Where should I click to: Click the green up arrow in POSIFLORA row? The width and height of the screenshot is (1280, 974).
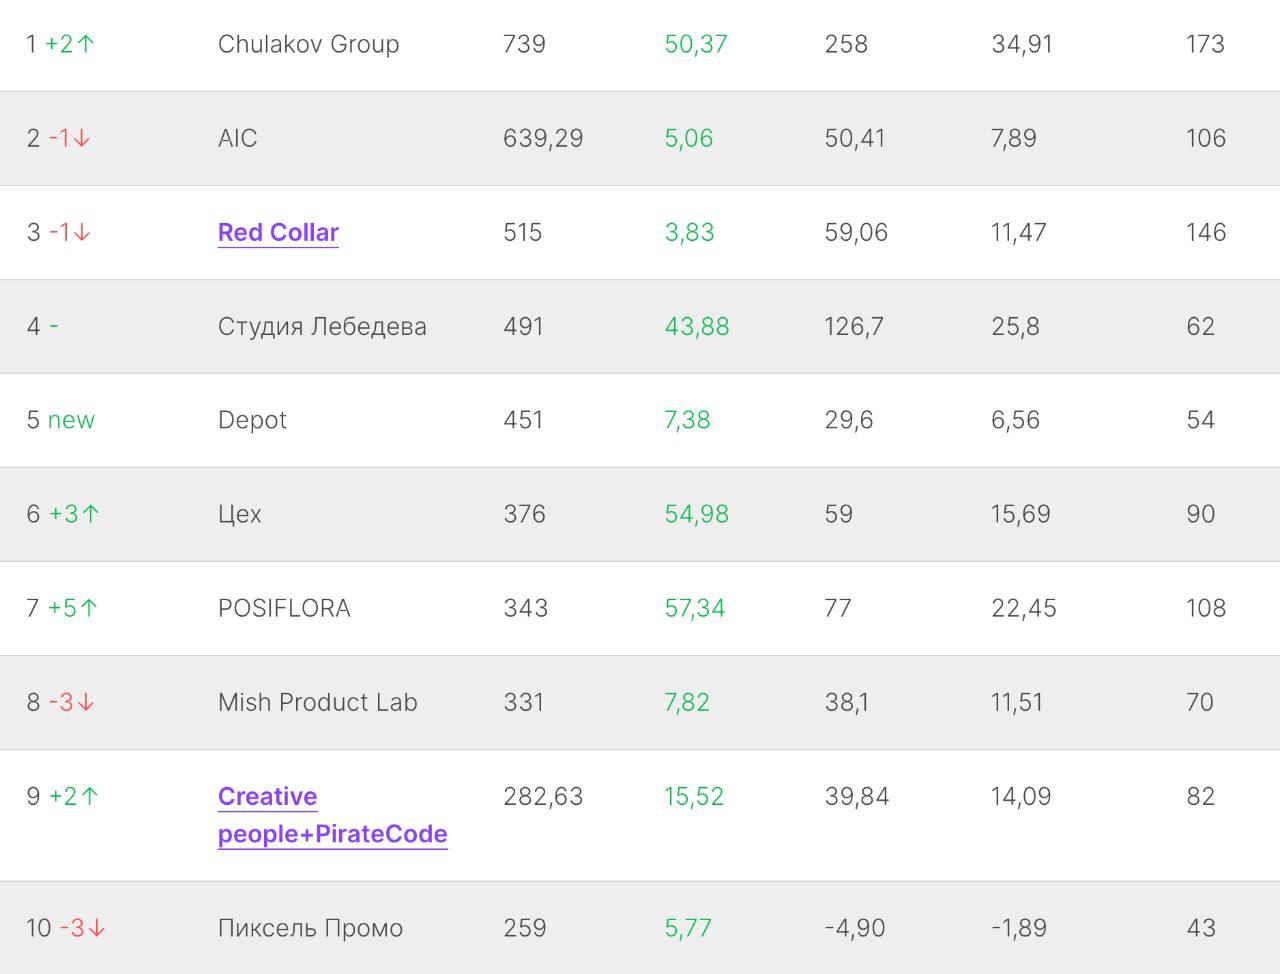coord(89,608)
